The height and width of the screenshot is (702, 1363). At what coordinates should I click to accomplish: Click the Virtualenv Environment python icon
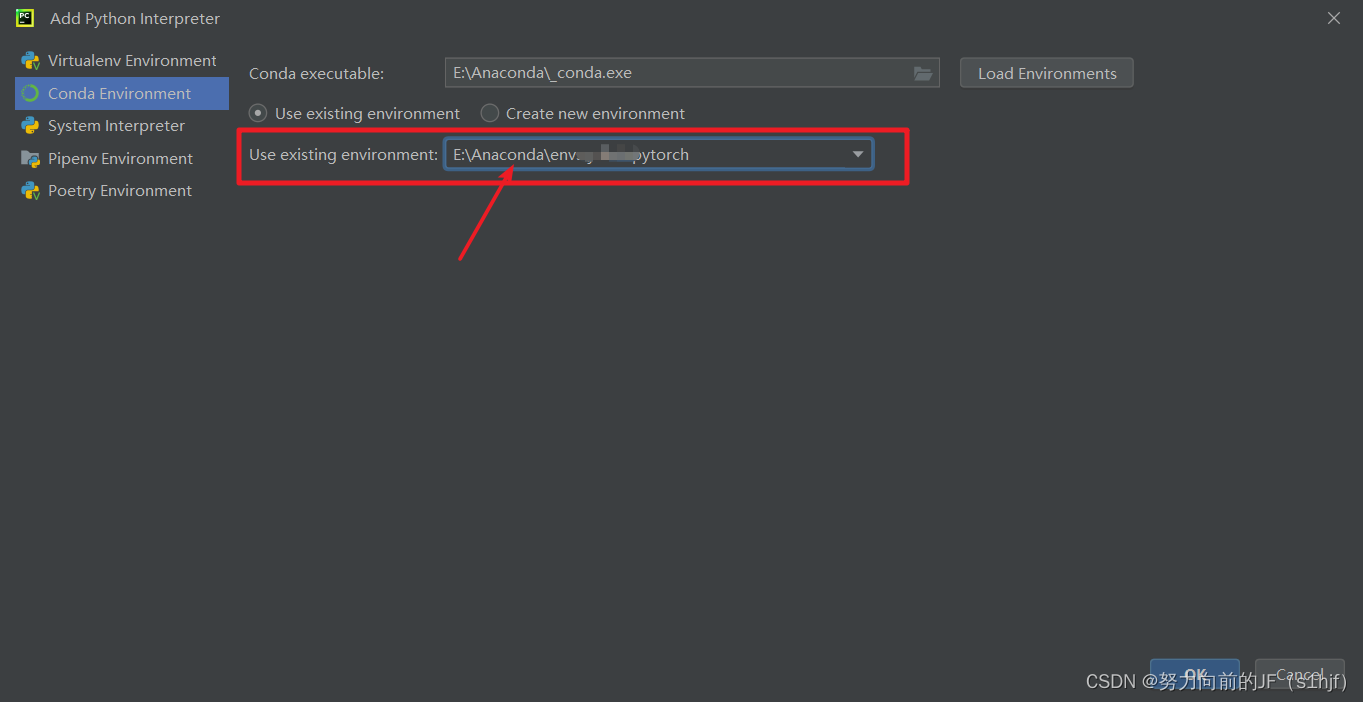coord(30,61)
